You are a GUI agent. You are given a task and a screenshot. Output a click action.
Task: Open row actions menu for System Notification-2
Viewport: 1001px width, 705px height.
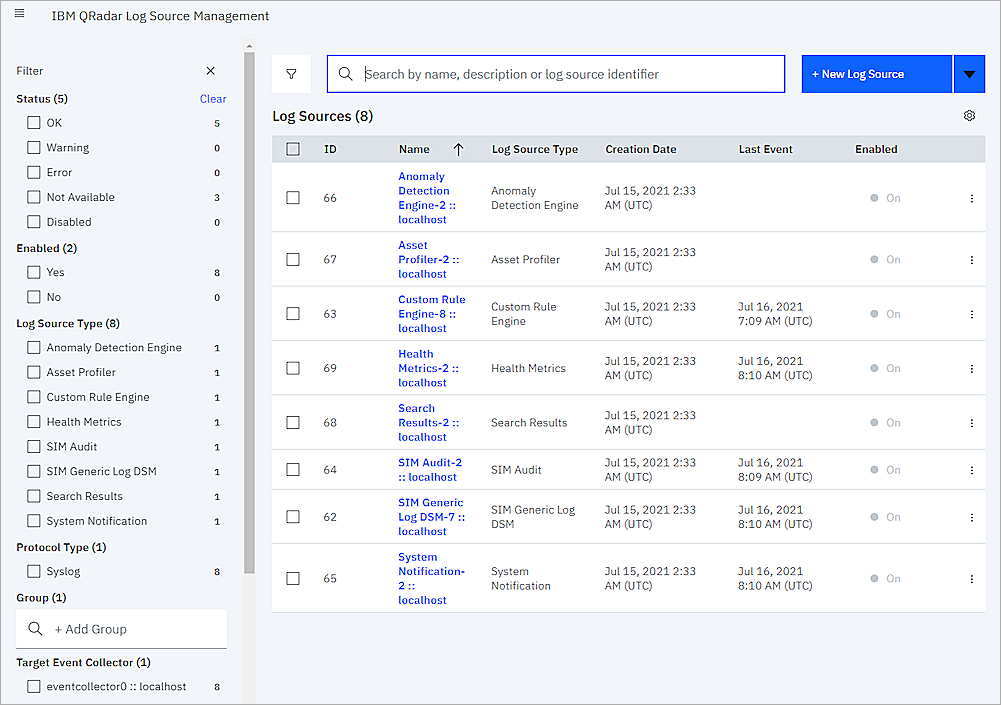click(x=971, y=579)
